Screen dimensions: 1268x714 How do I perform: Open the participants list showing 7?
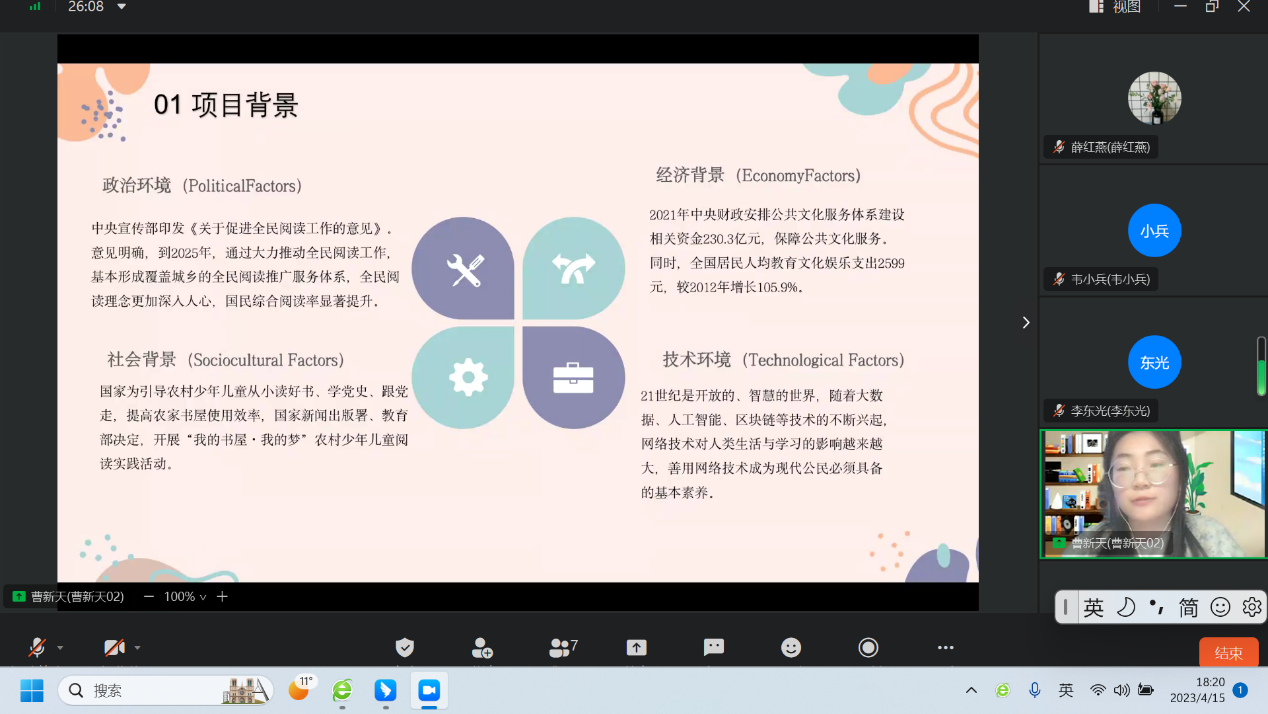563,648
